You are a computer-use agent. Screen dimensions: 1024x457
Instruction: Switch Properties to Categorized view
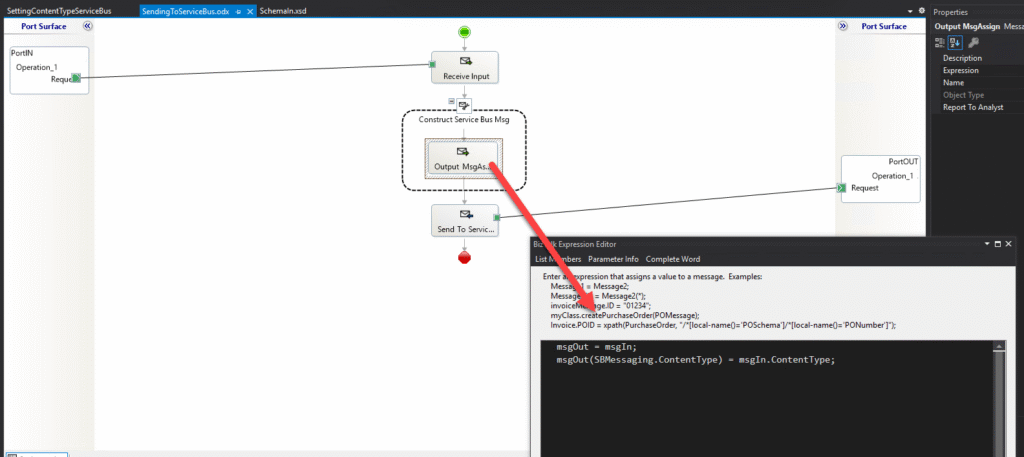point(940,42)
